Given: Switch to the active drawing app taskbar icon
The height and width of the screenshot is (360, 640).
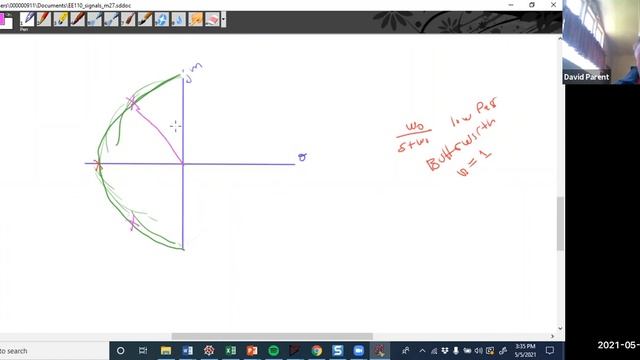Looking at the screenshot, I should (x=380, y=351).
